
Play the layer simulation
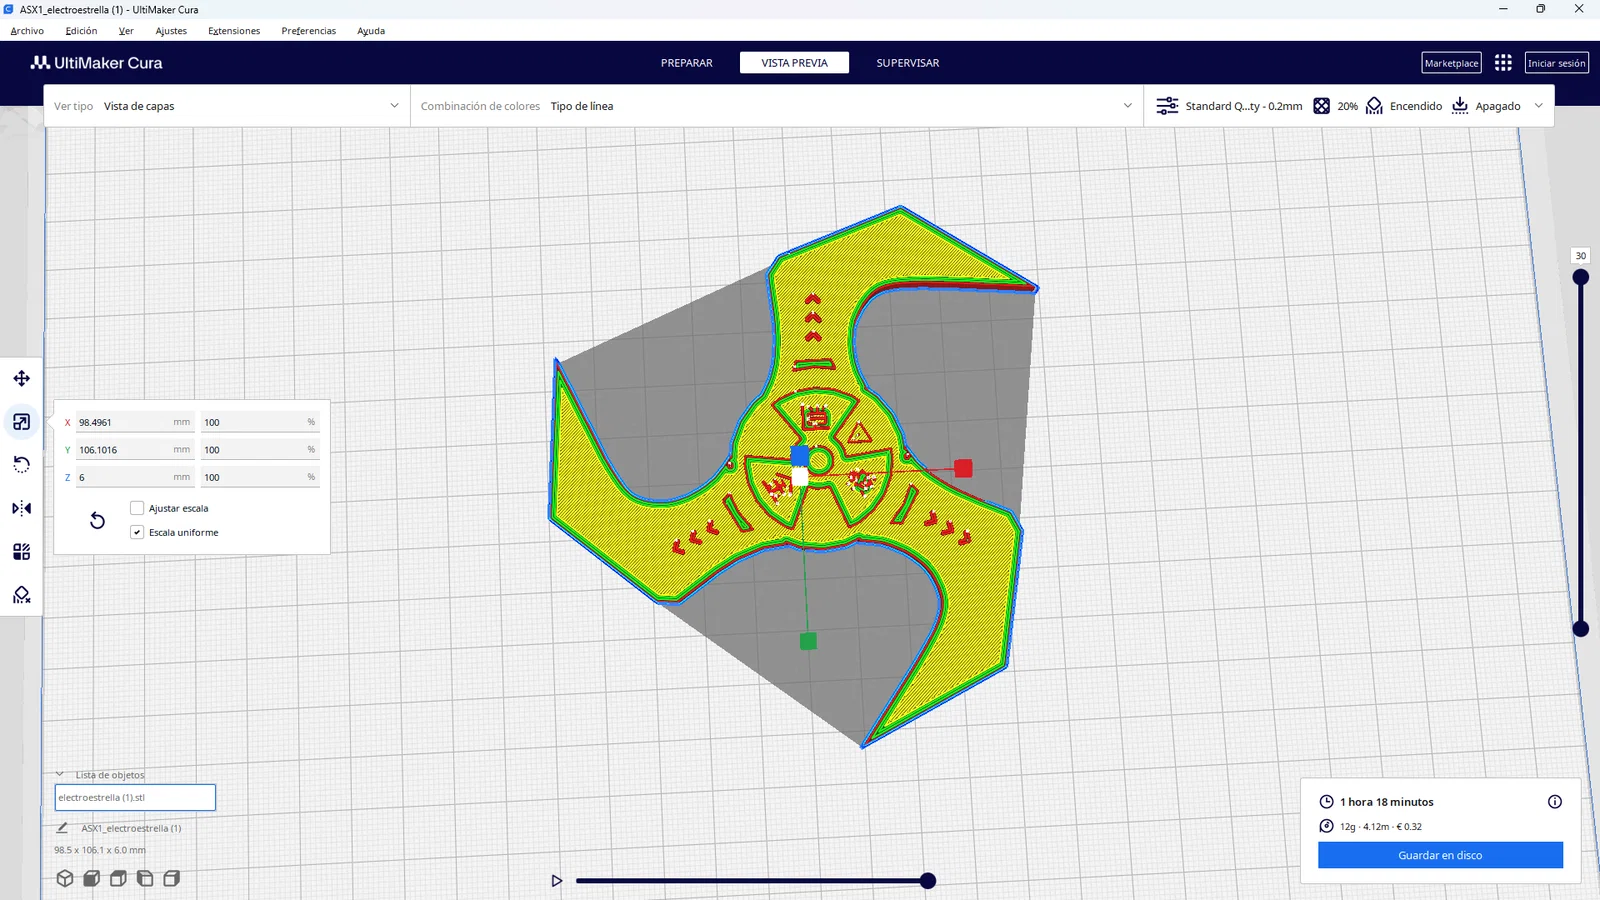[557, 881]
